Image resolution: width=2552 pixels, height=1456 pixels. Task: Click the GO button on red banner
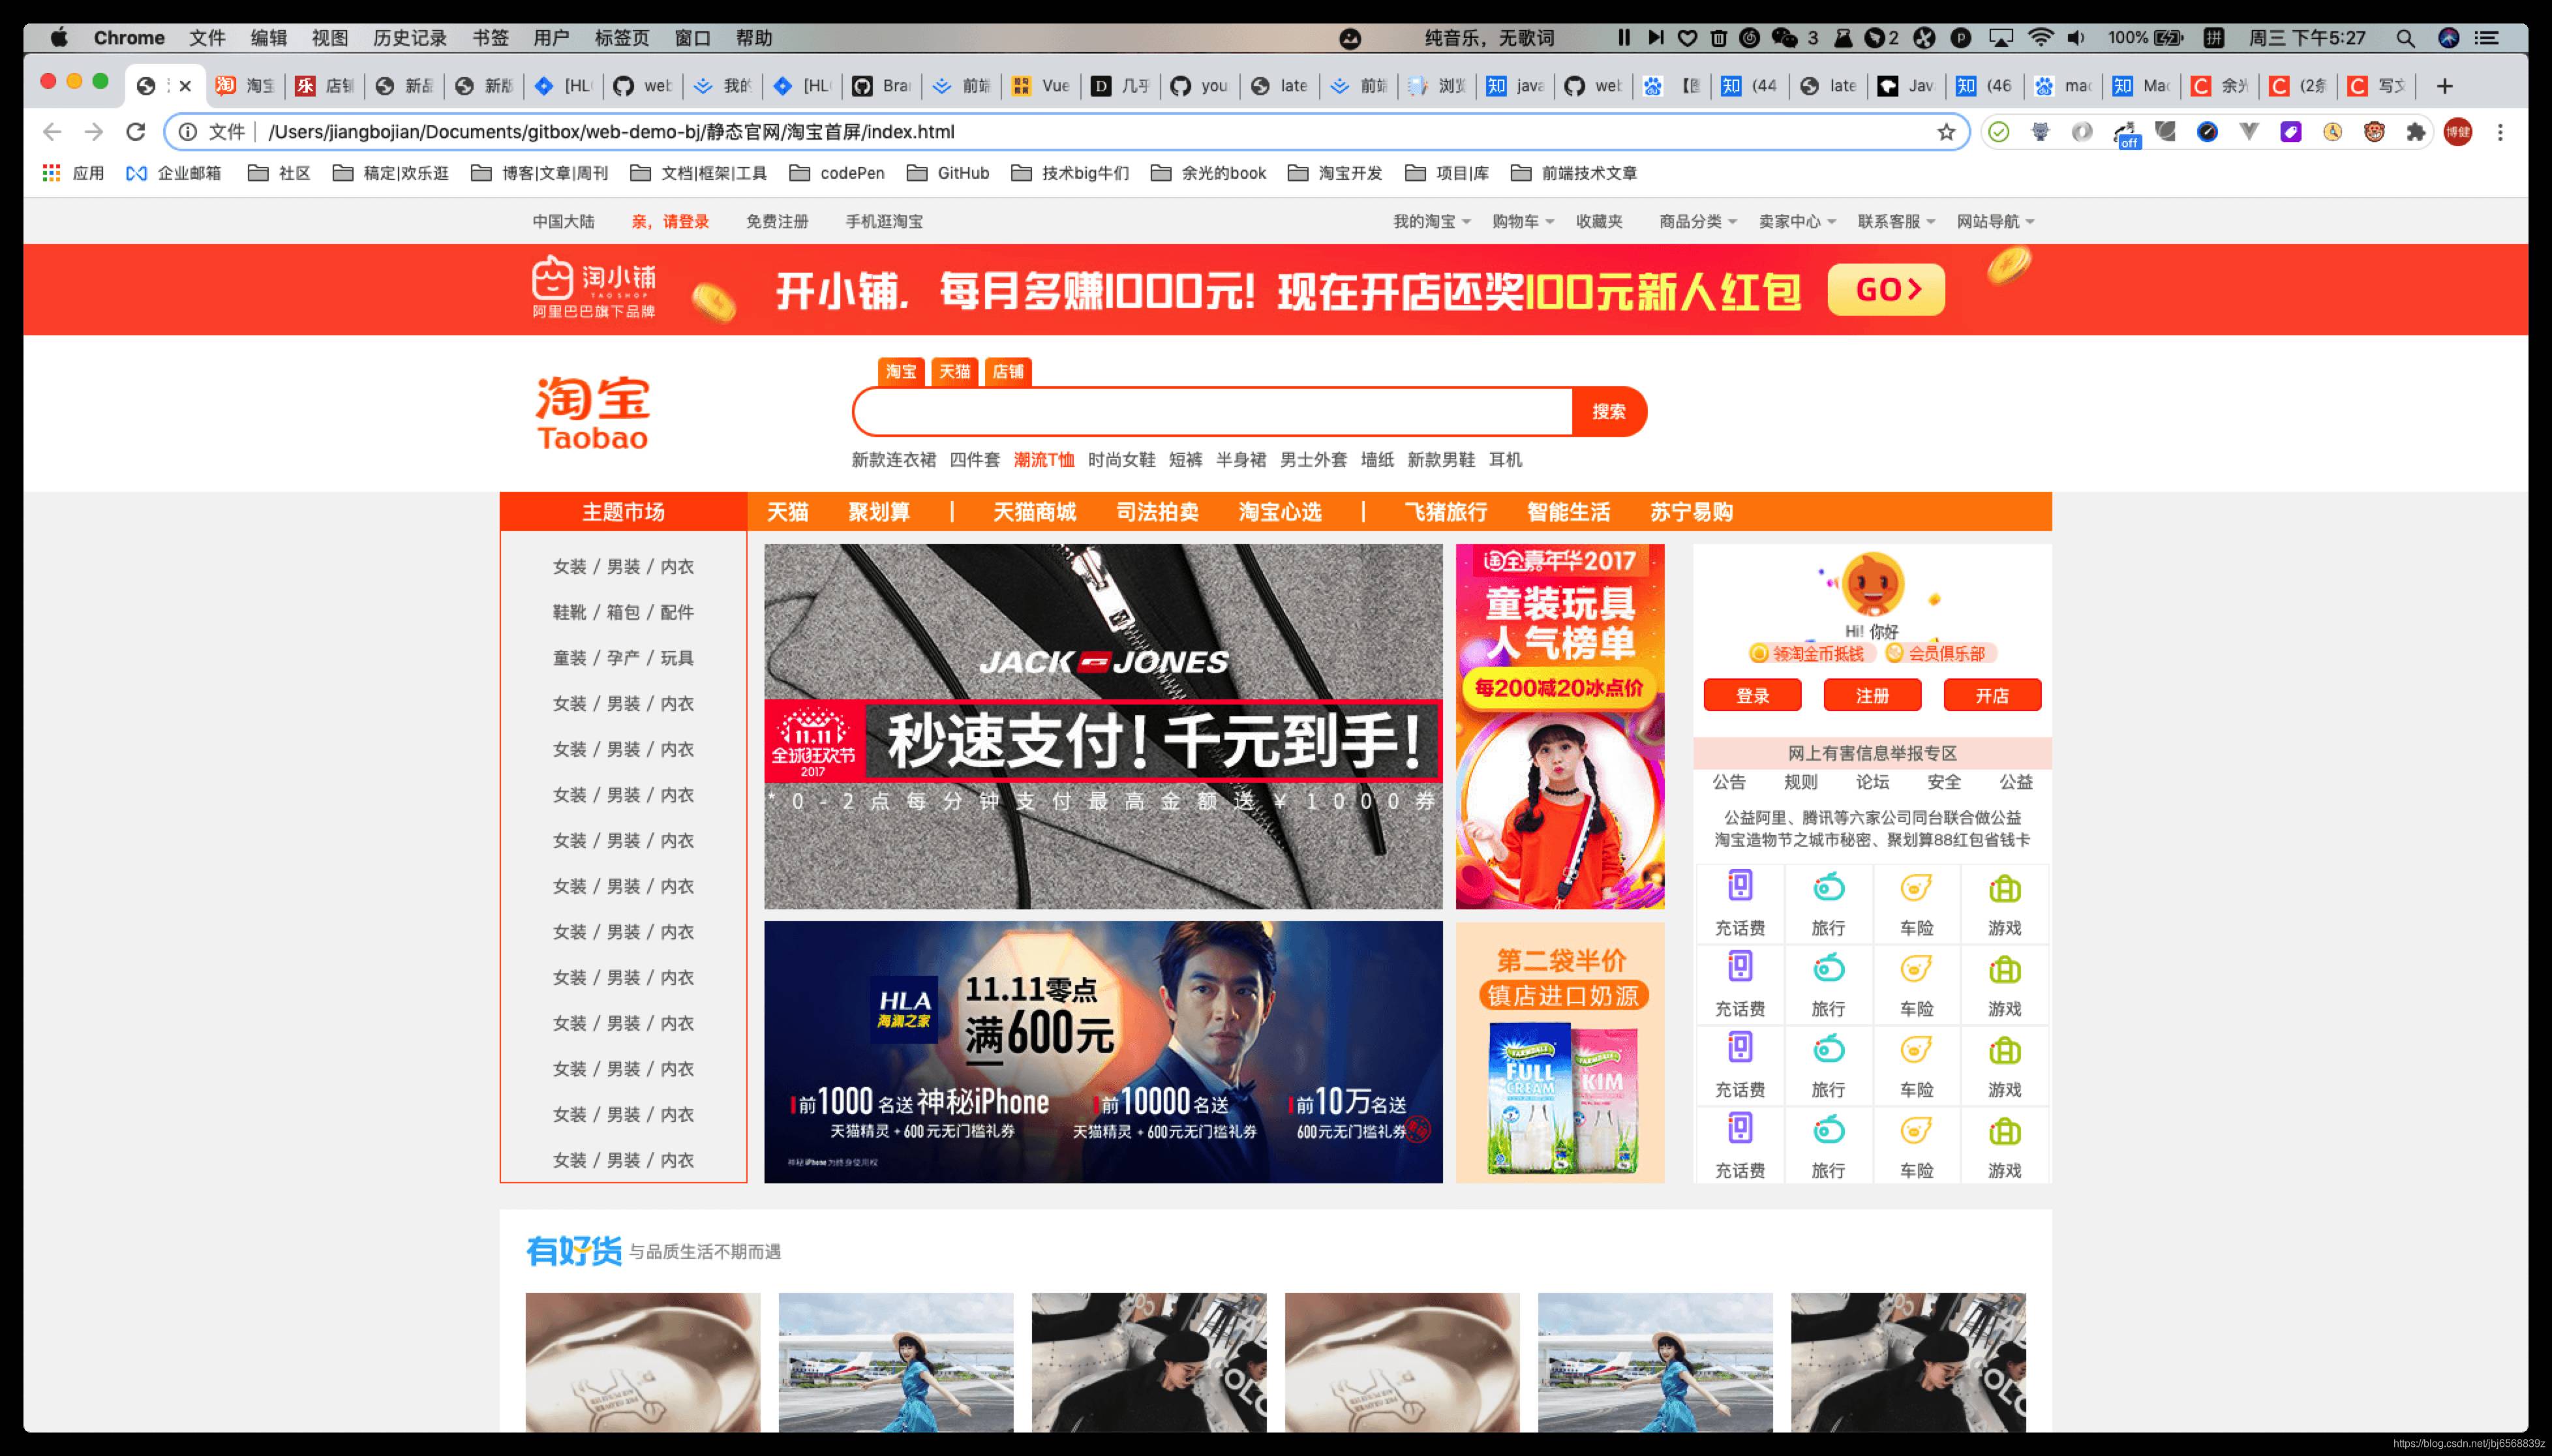click(x=1886, y=290)
